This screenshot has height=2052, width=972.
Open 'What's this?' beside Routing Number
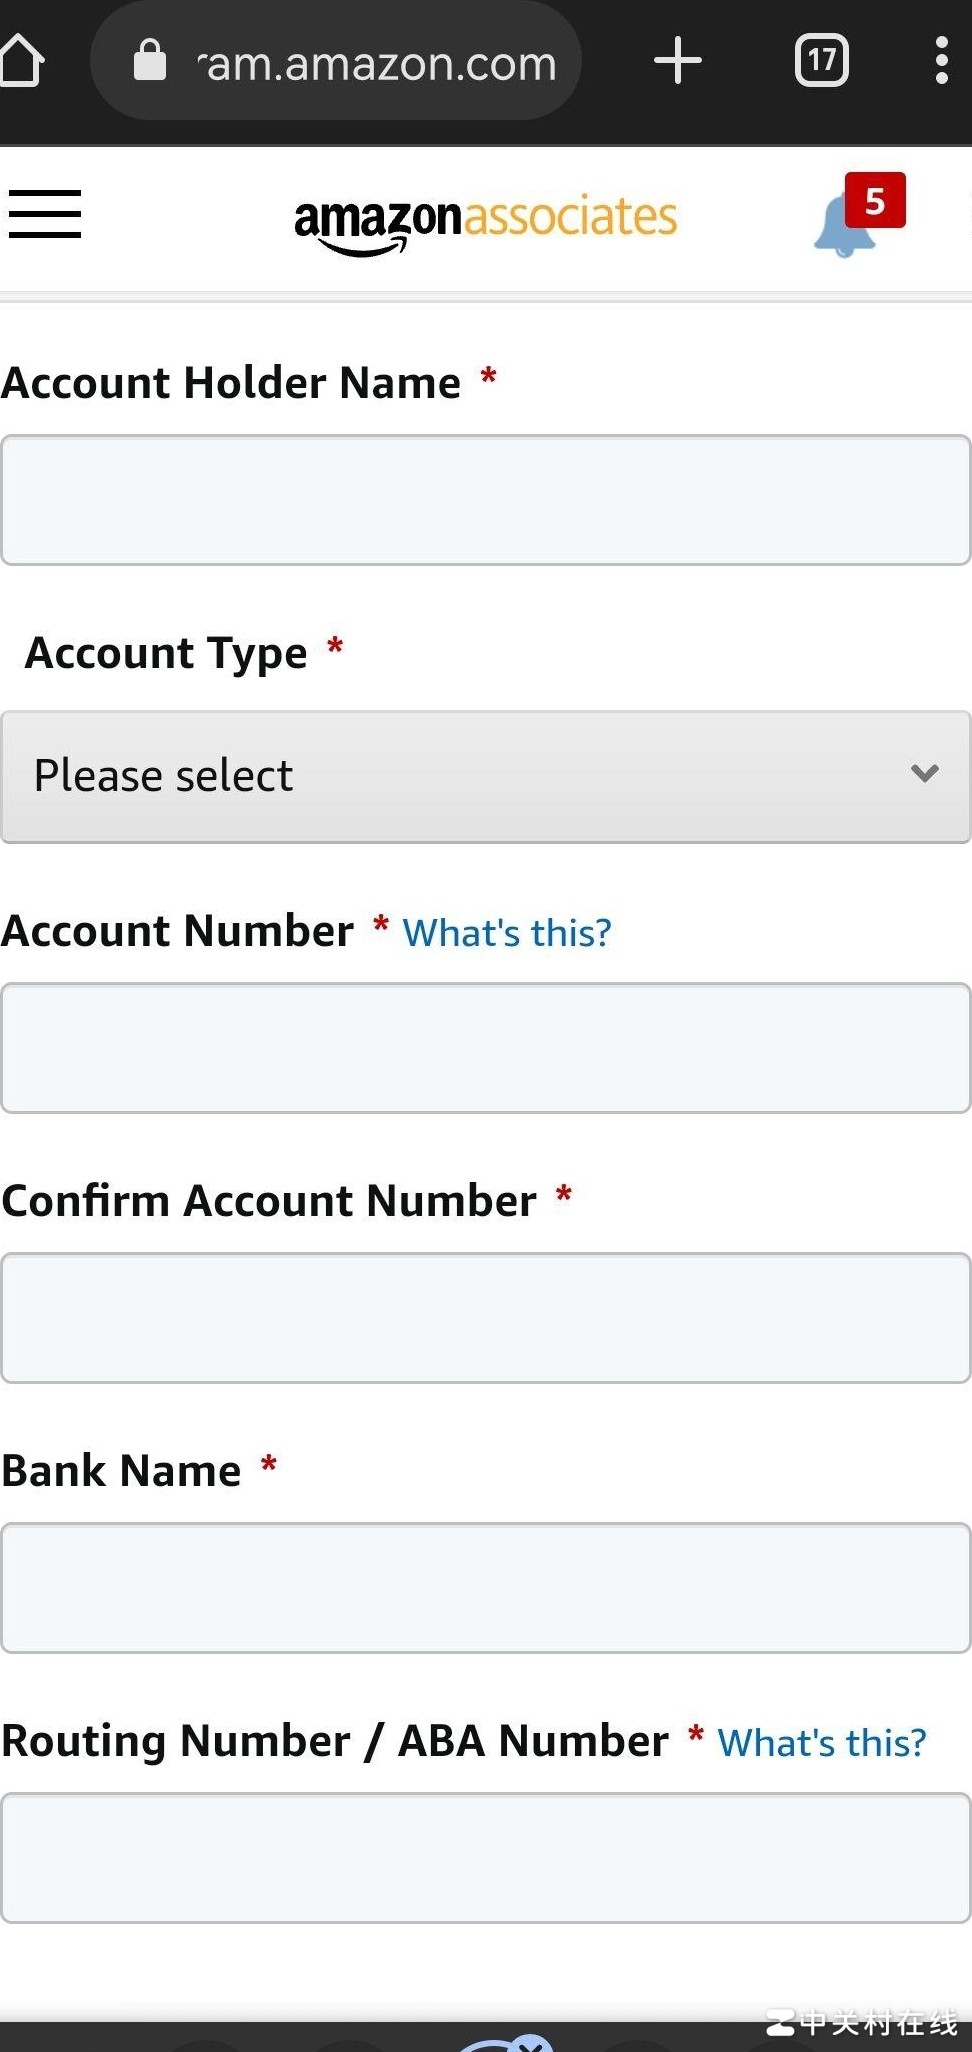821,1743
